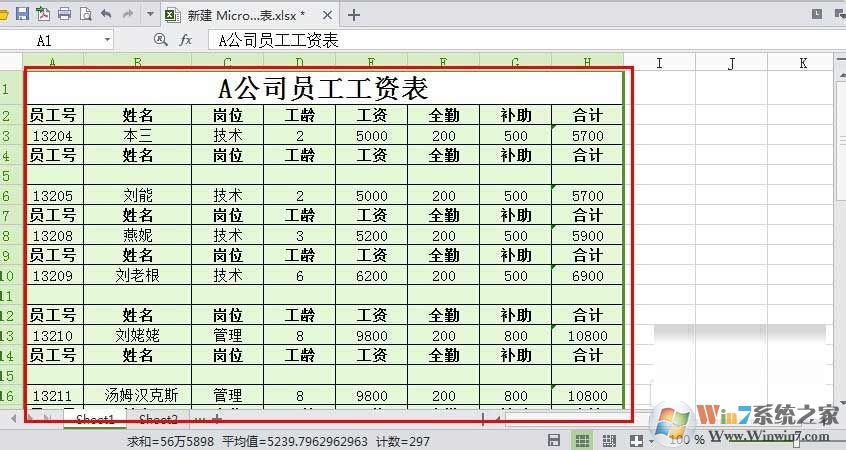Click the name cell 刘能

point(138,195)
